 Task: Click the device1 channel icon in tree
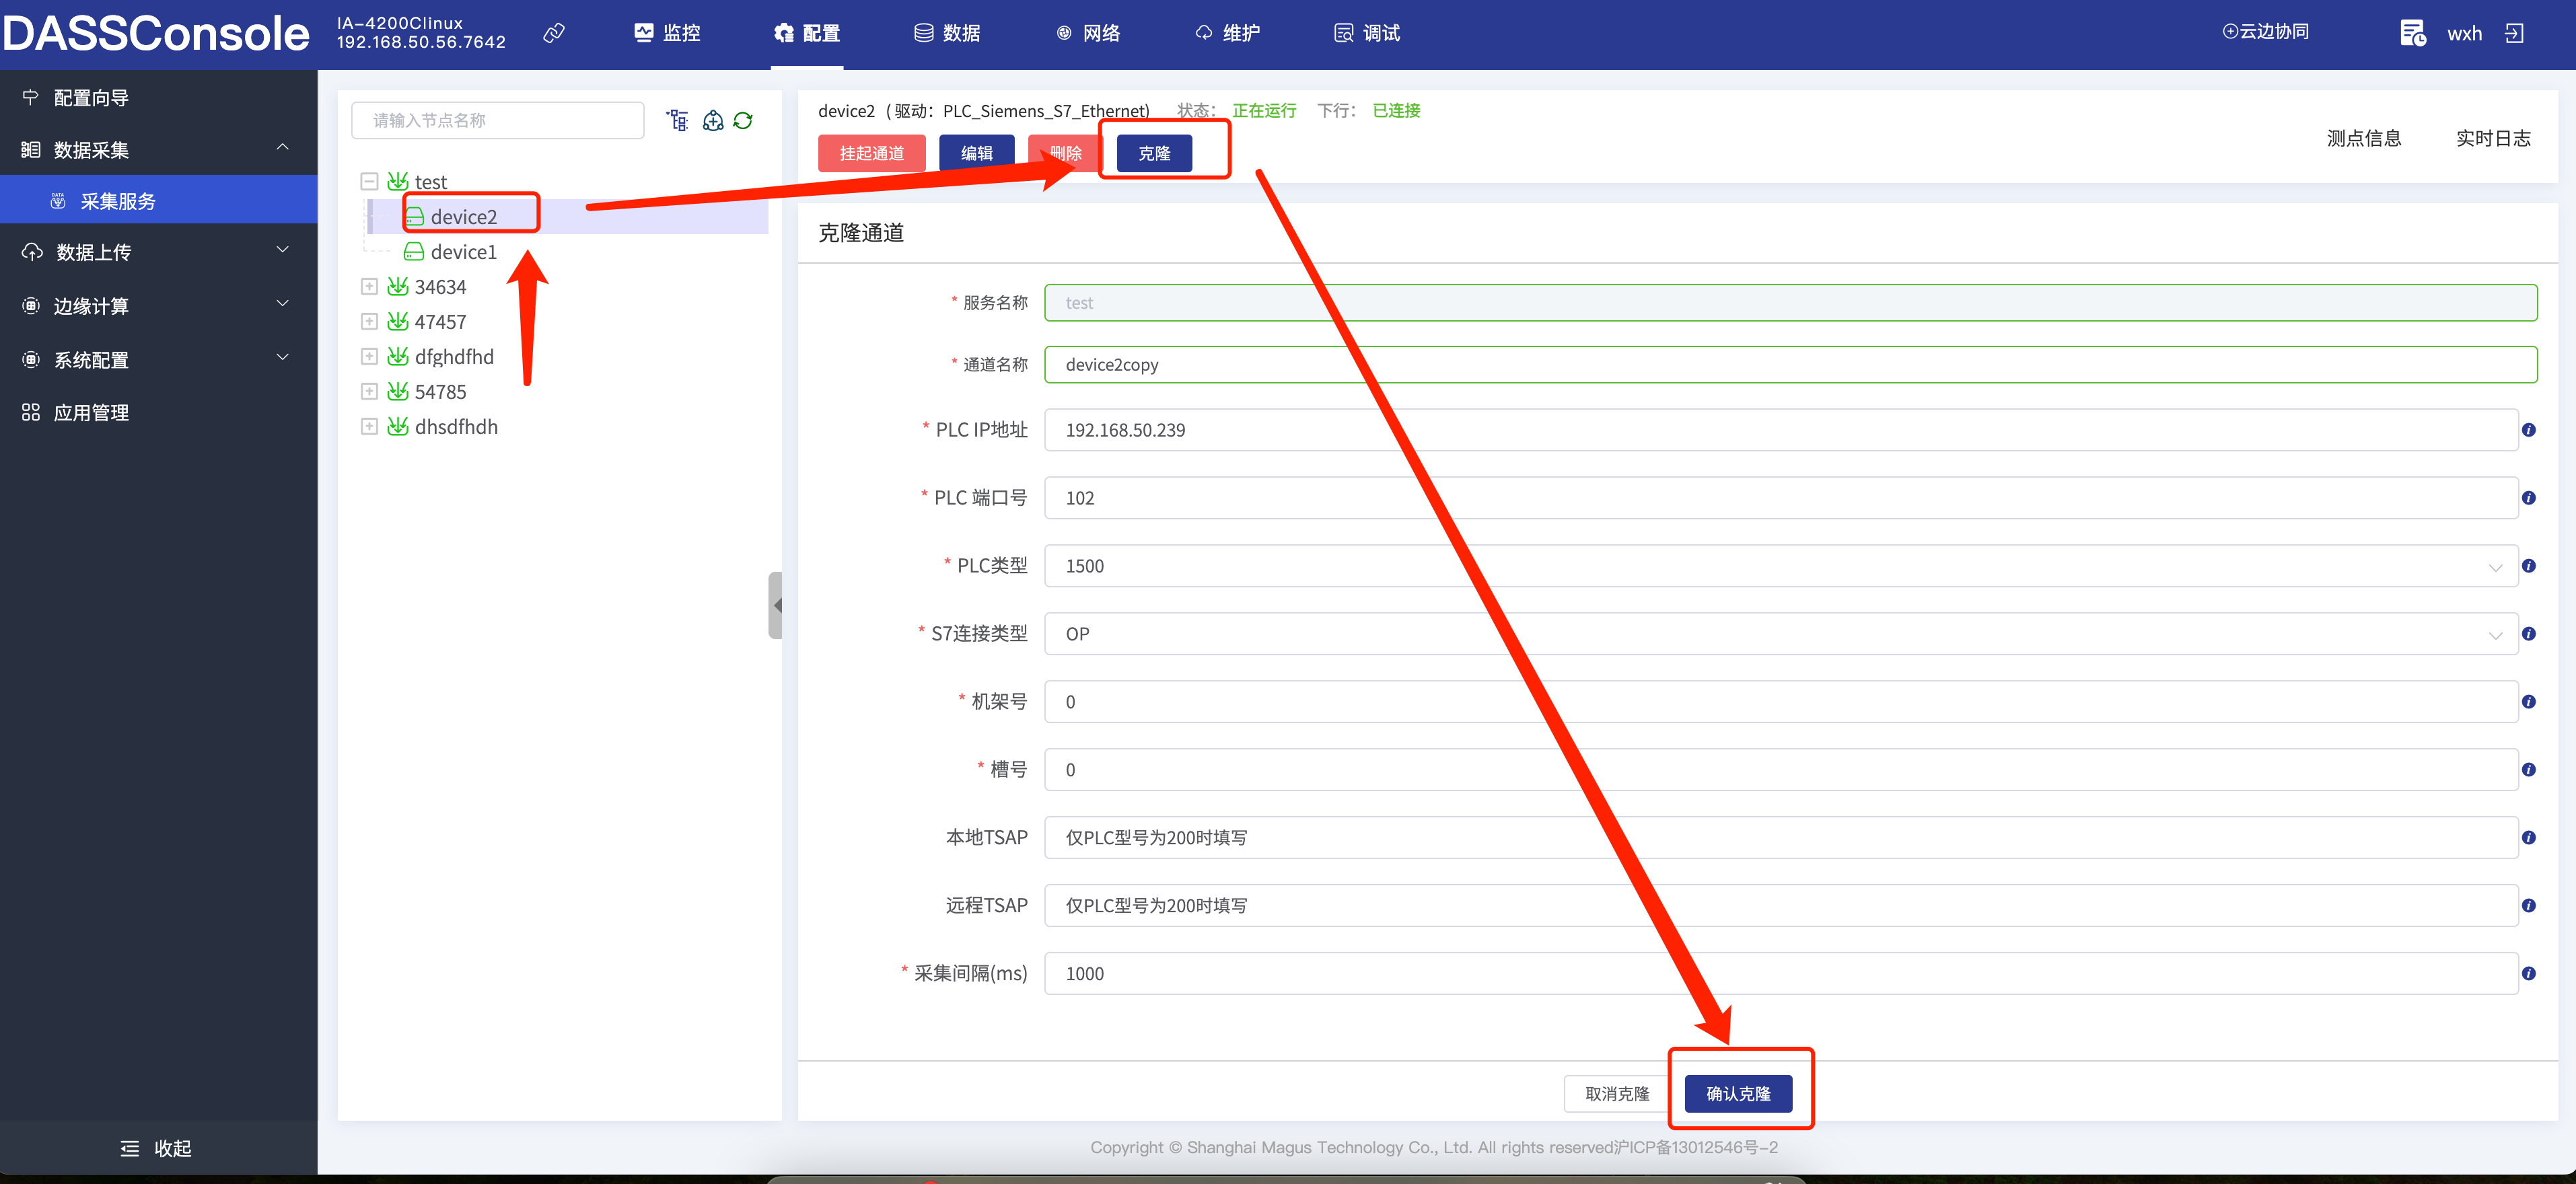pyautogui.click(x=413, y=251)
